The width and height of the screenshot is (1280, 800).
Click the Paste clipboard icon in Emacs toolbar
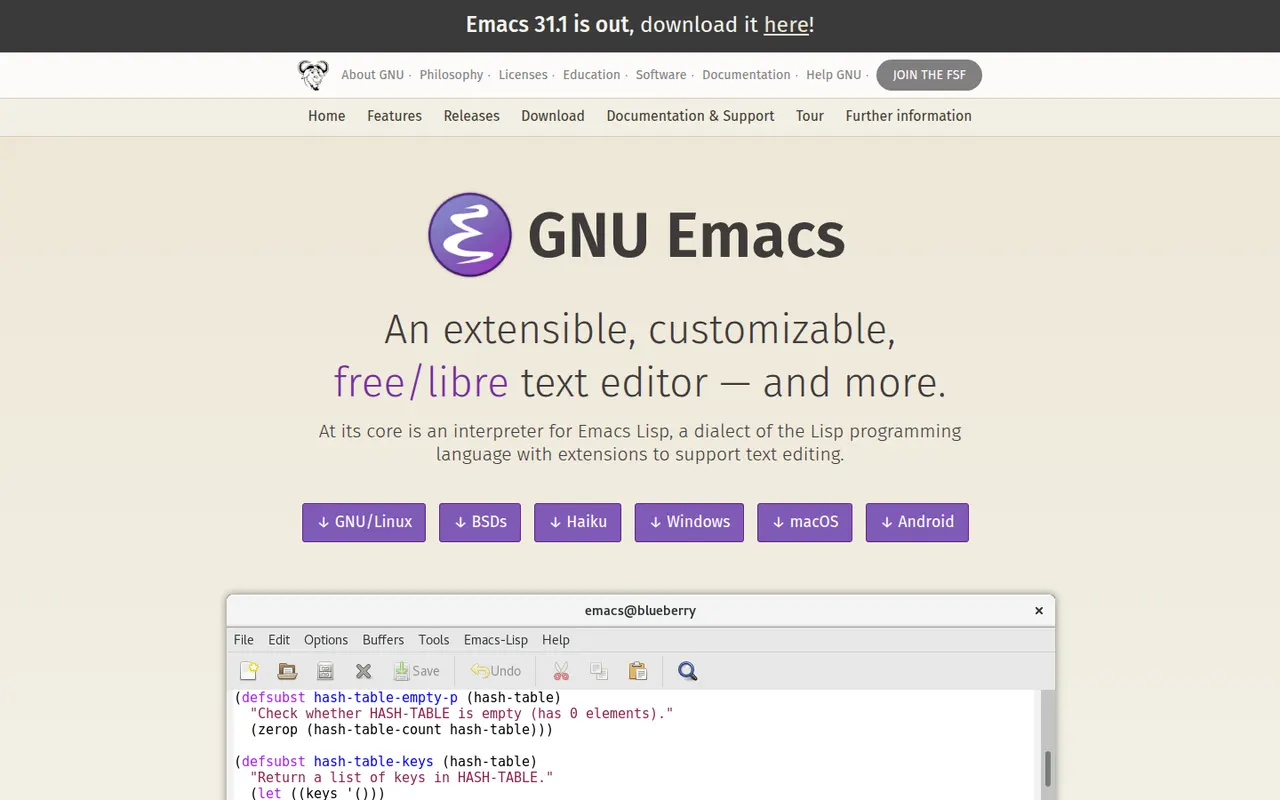point(638,671)
